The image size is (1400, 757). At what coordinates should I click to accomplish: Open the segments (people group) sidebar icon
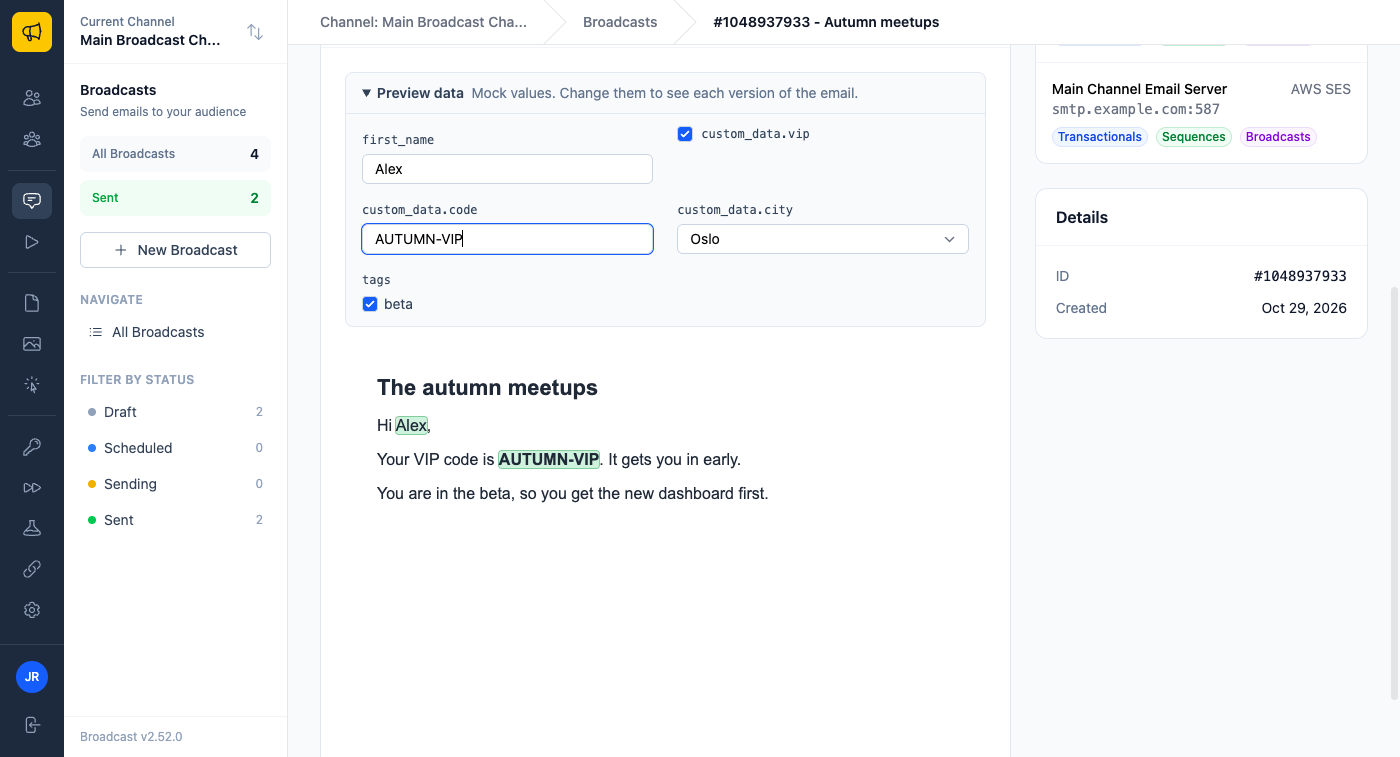click(x=32, y=140)
